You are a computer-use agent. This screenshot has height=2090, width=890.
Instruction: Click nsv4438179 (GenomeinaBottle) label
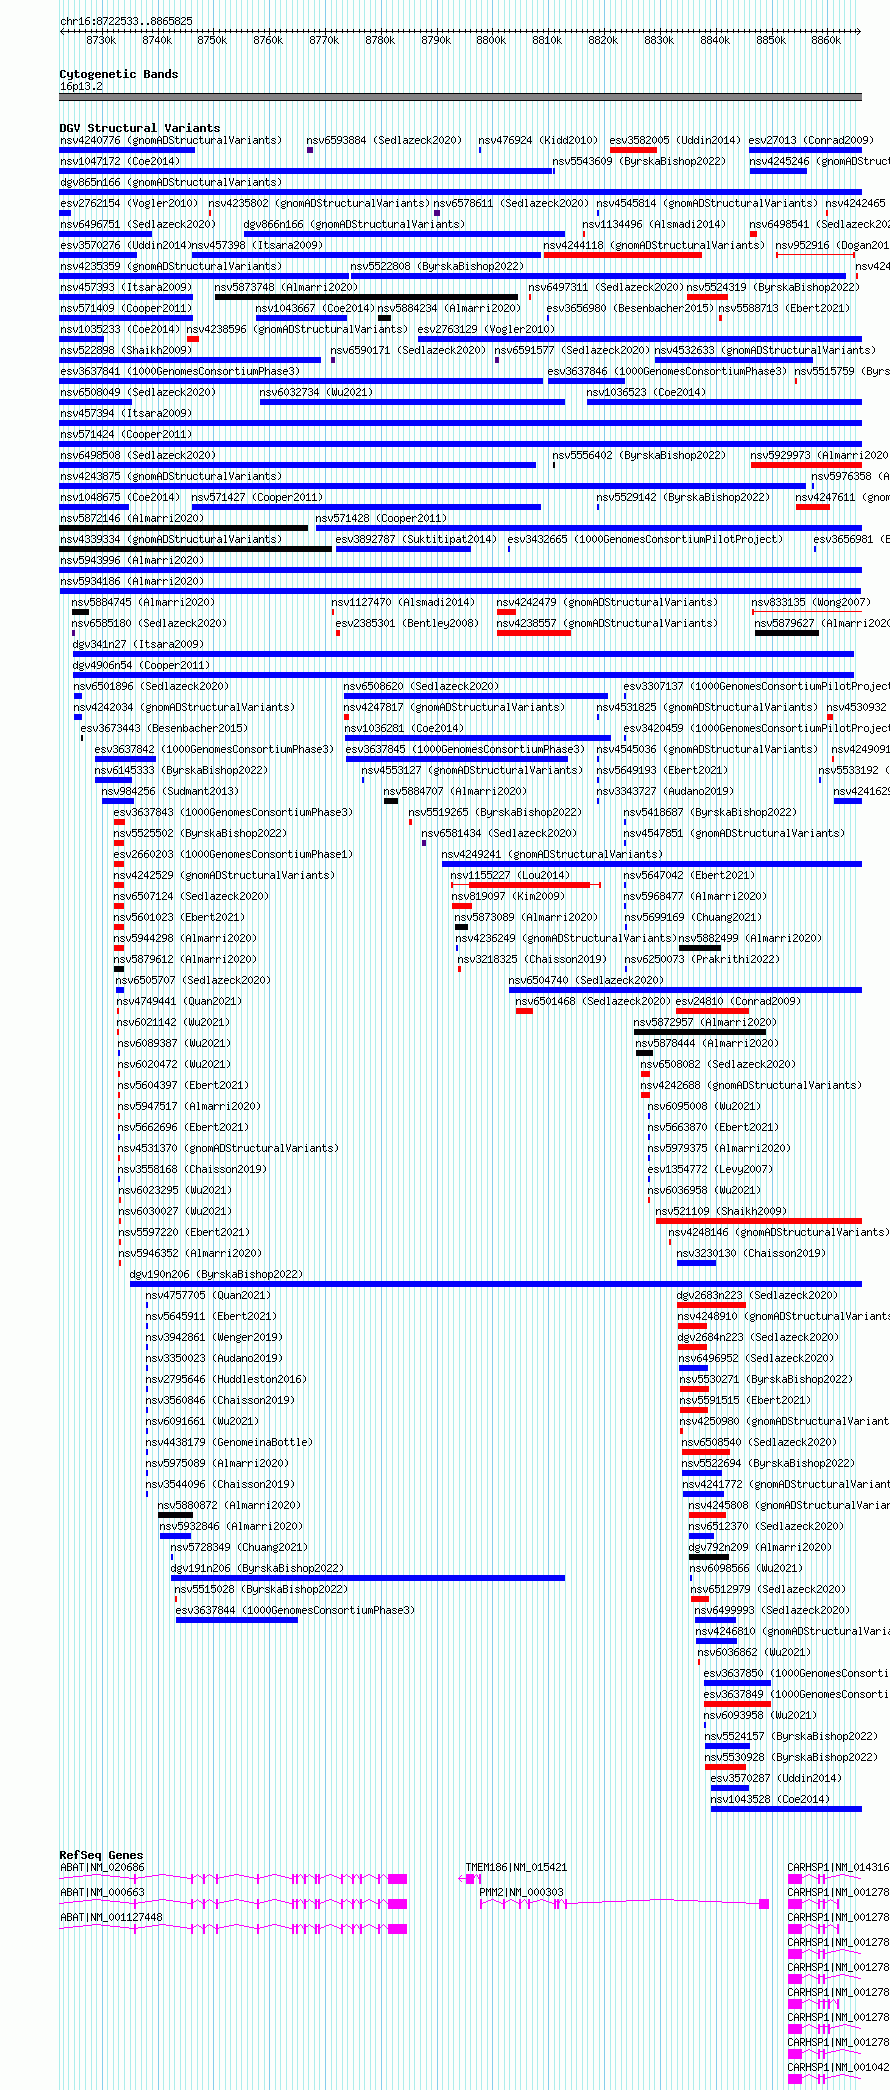click(230, 1442)
